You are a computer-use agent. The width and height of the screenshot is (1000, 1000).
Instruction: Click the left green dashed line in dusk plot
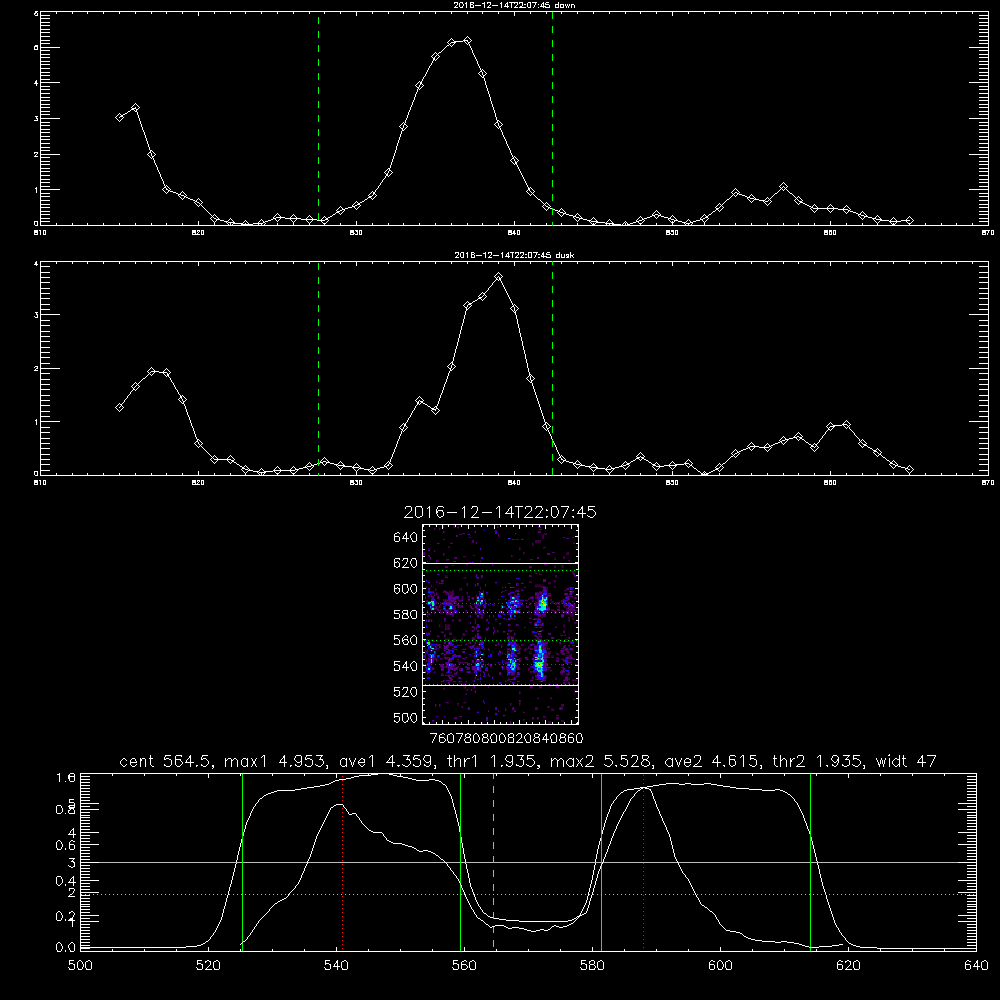[x=318, y=368]
